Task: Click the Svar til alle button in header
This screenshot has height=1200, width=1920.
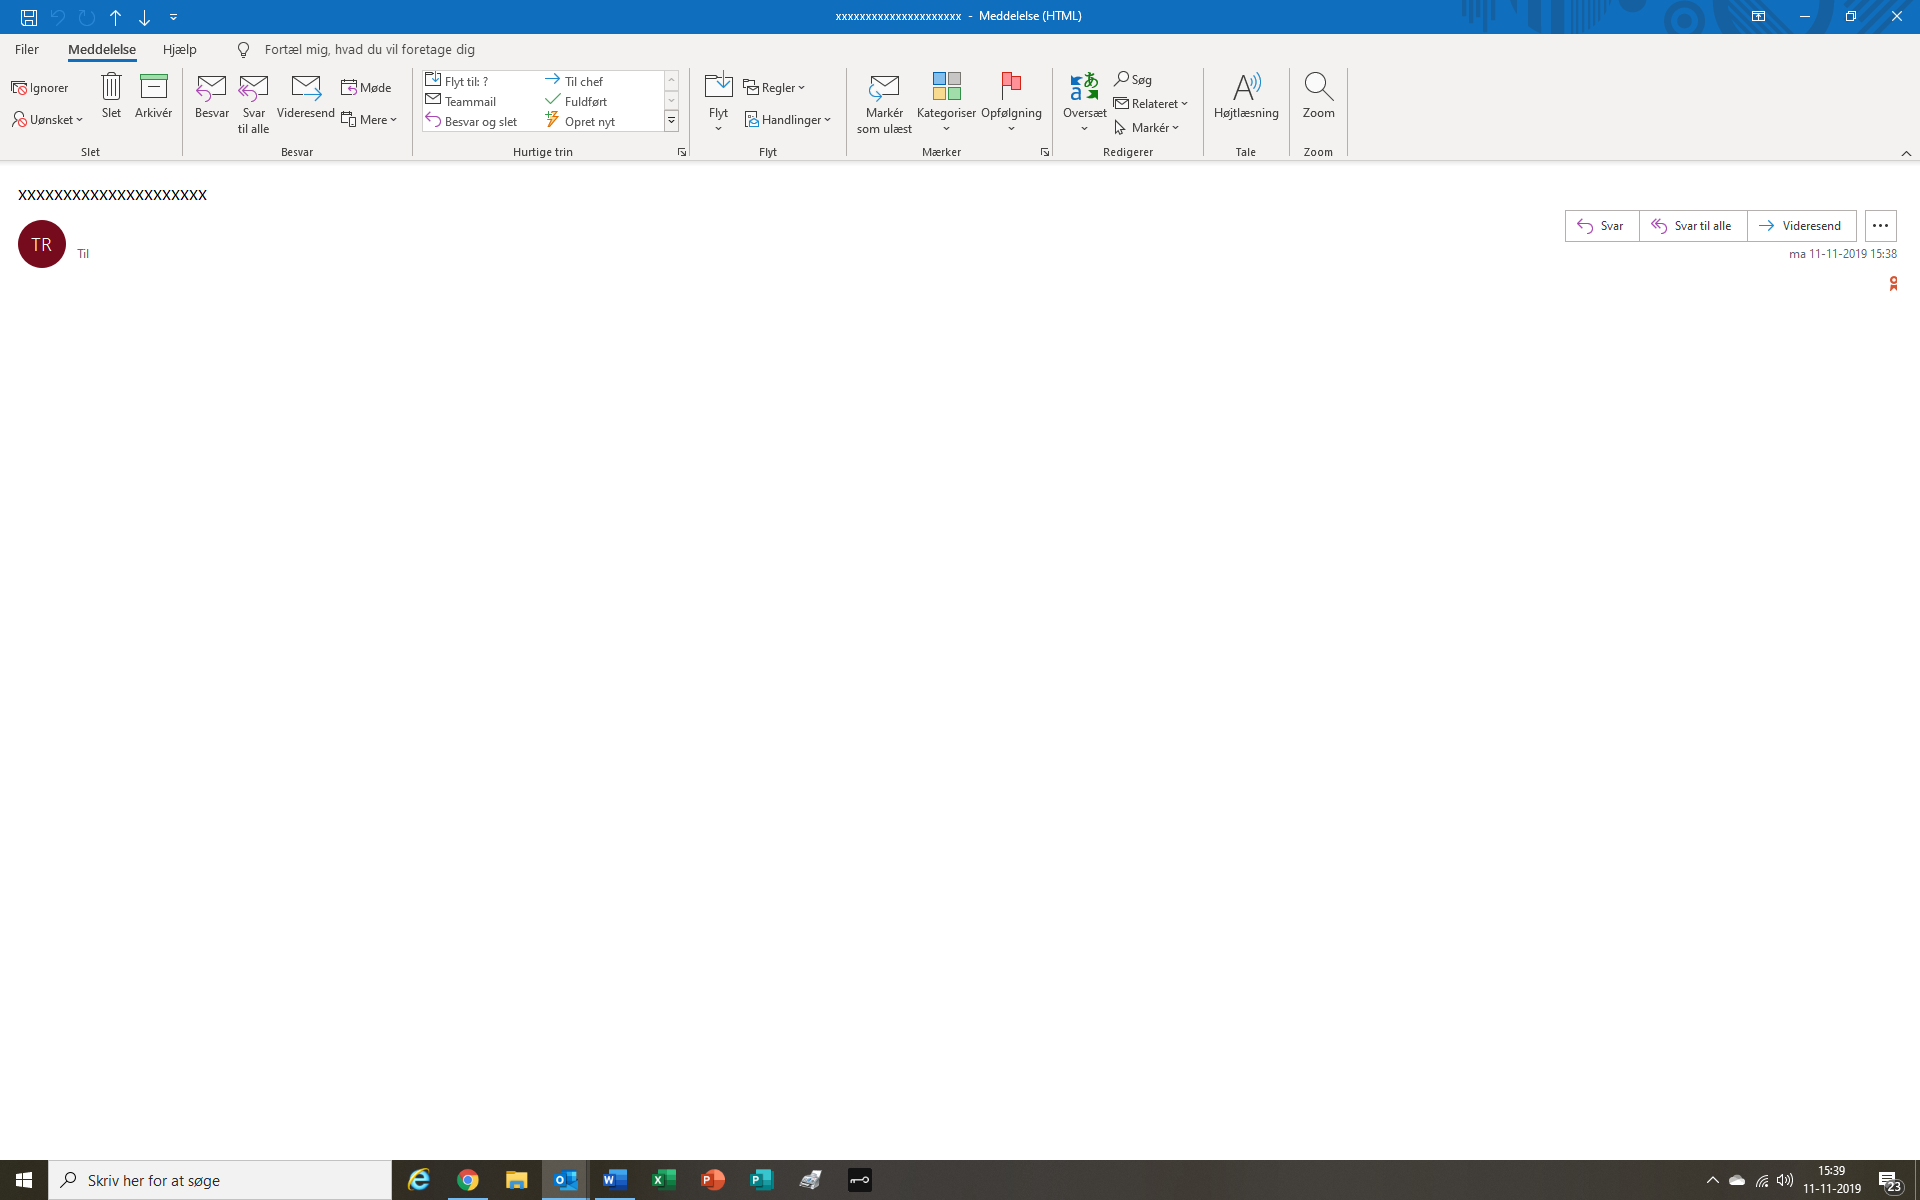Action: (x=1692, y=226)
